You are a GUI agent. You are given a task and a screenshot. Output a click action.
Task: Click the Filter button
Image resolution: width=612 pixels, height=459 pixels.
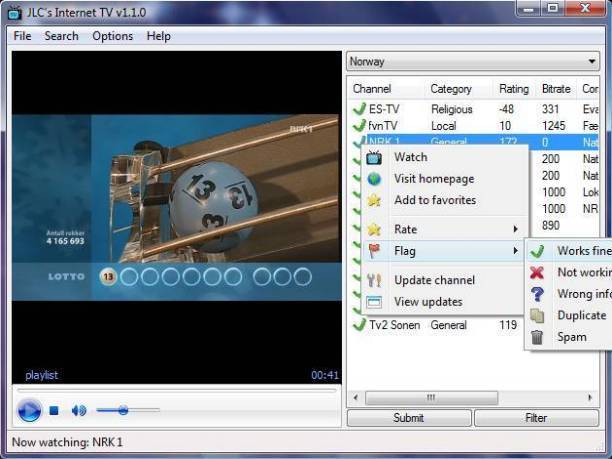click(536, 418)
